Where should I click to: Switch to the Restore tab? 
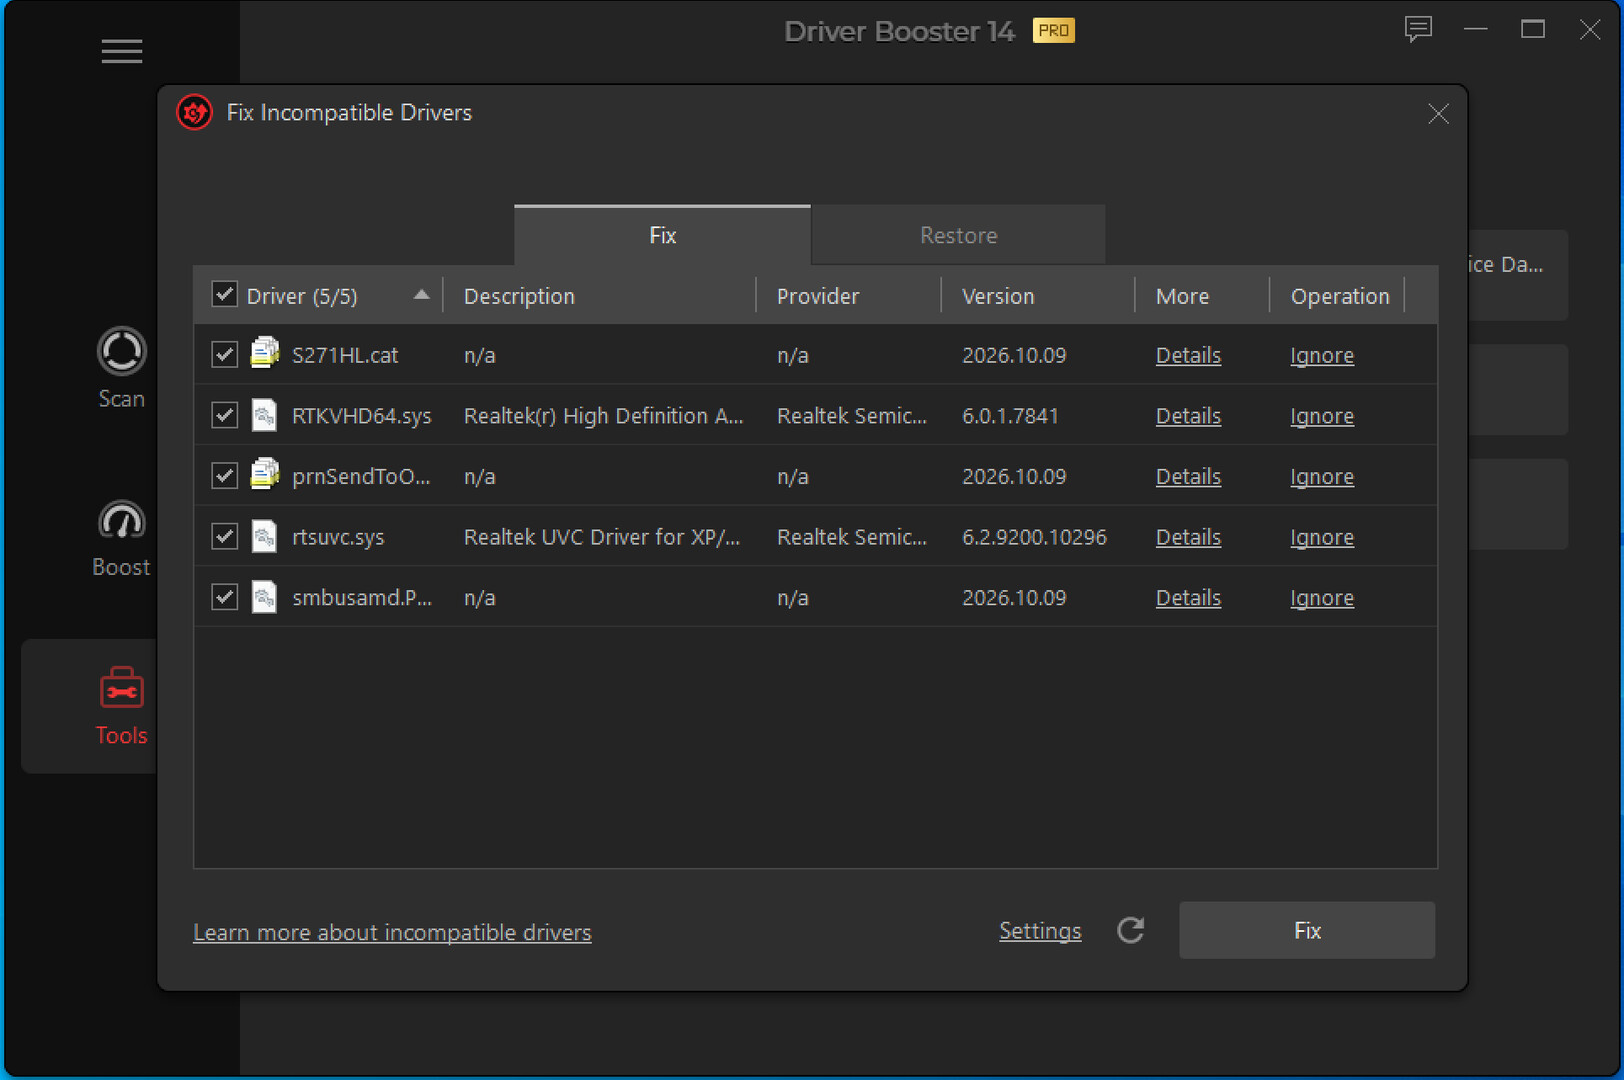point(958,235)
